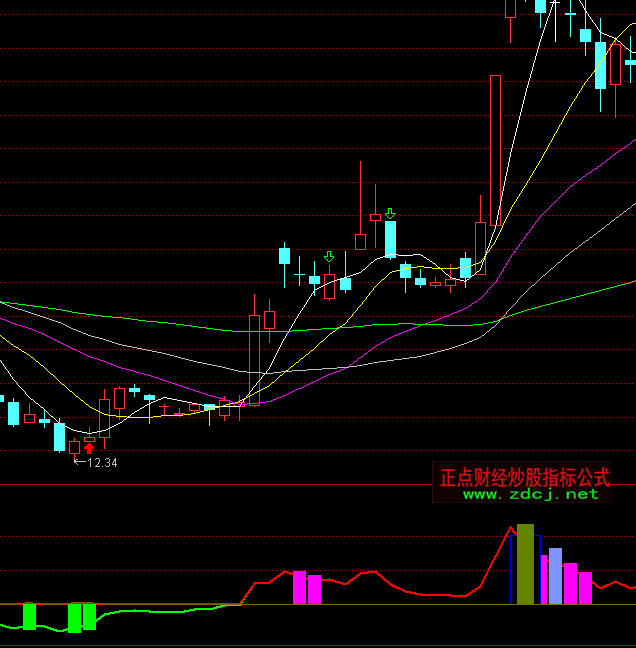Click the leftmost green indicator bar
Image resolution: width=636 pixels, height=648 pixels.
[29, 616]
